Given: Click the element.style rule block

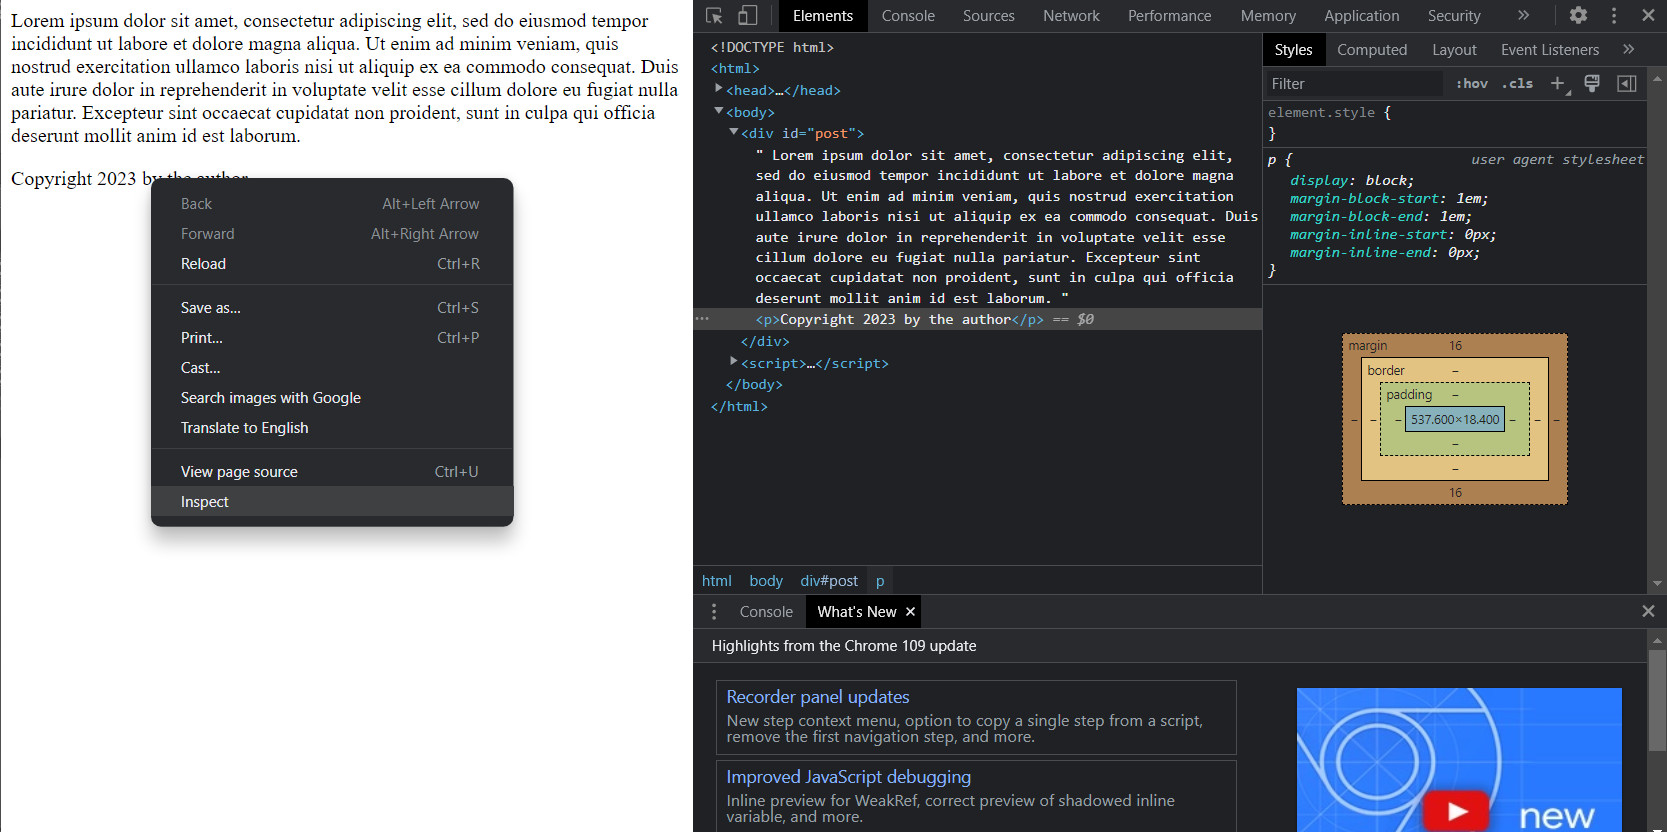Looking at the screenshot, I should click(1455, 123).
